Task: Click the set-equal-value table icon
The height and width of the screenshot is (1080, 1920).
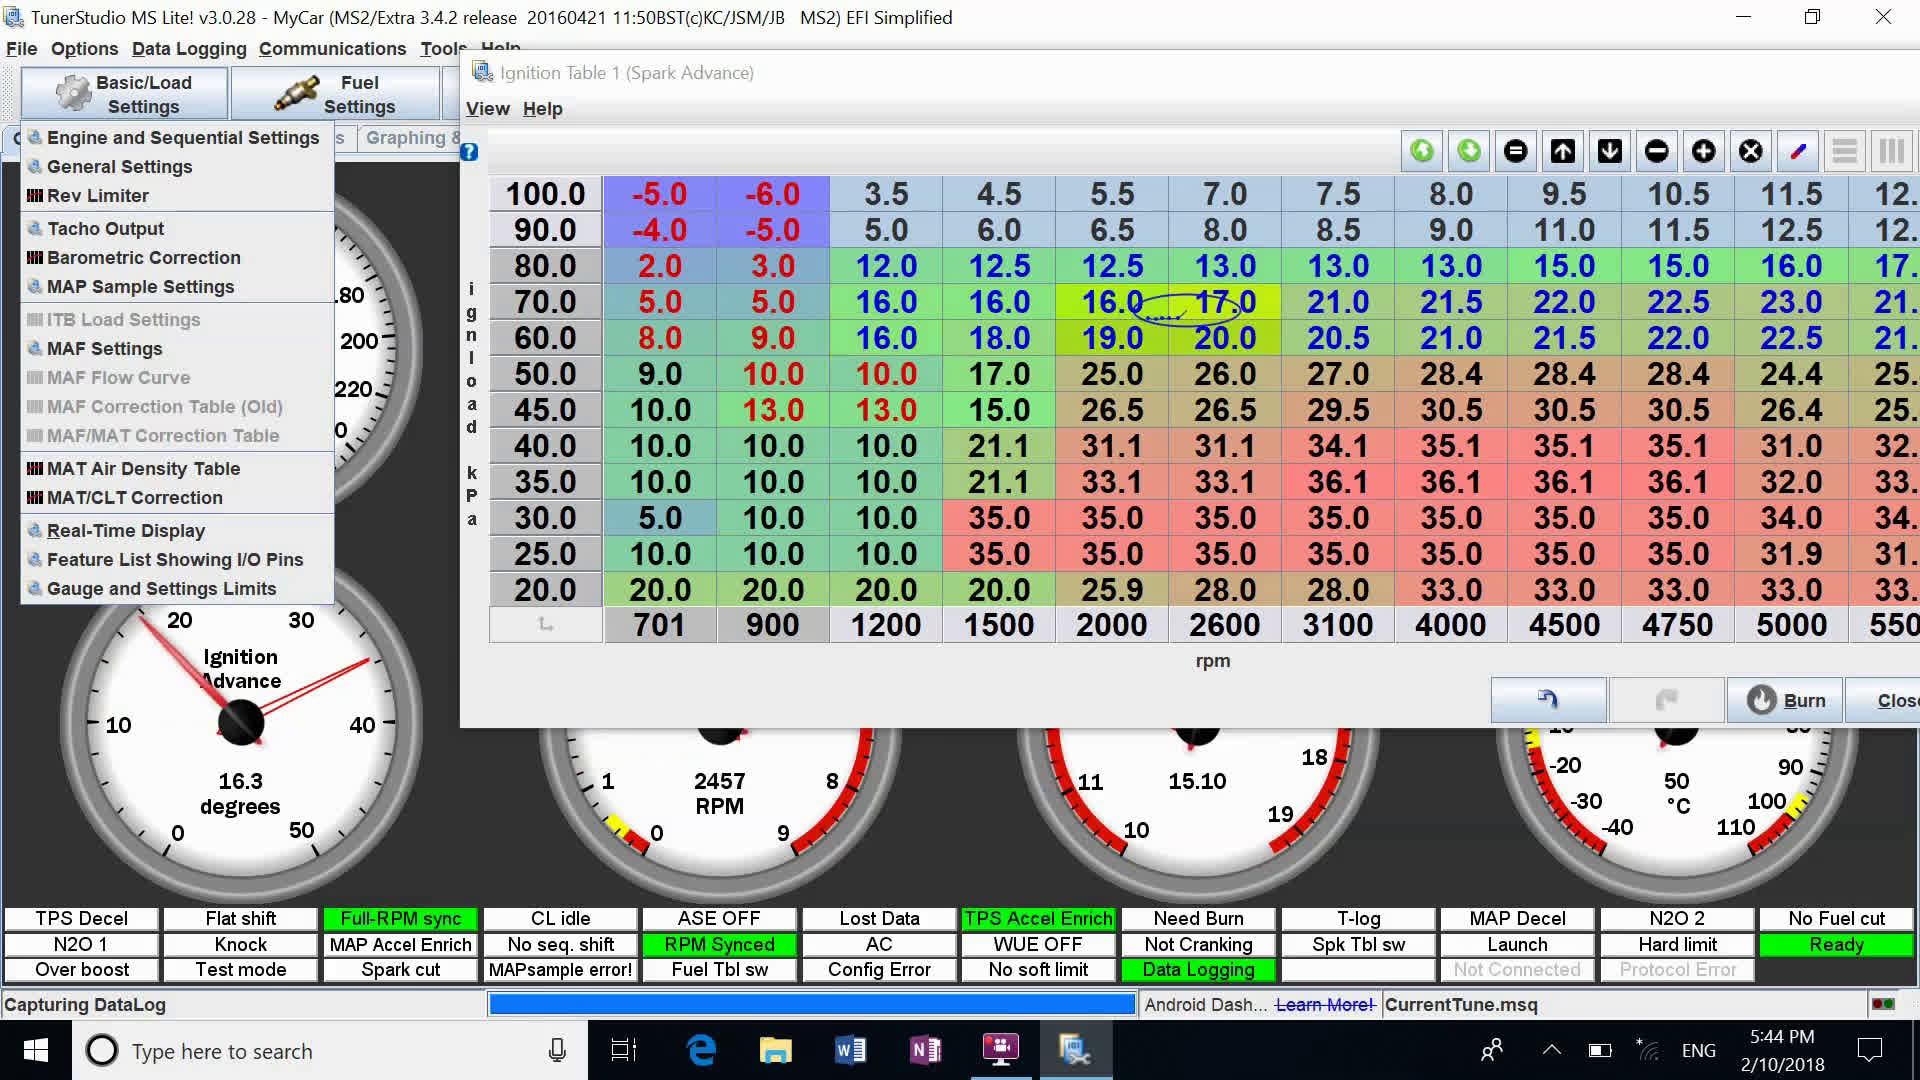Action: pos(1515,151)
